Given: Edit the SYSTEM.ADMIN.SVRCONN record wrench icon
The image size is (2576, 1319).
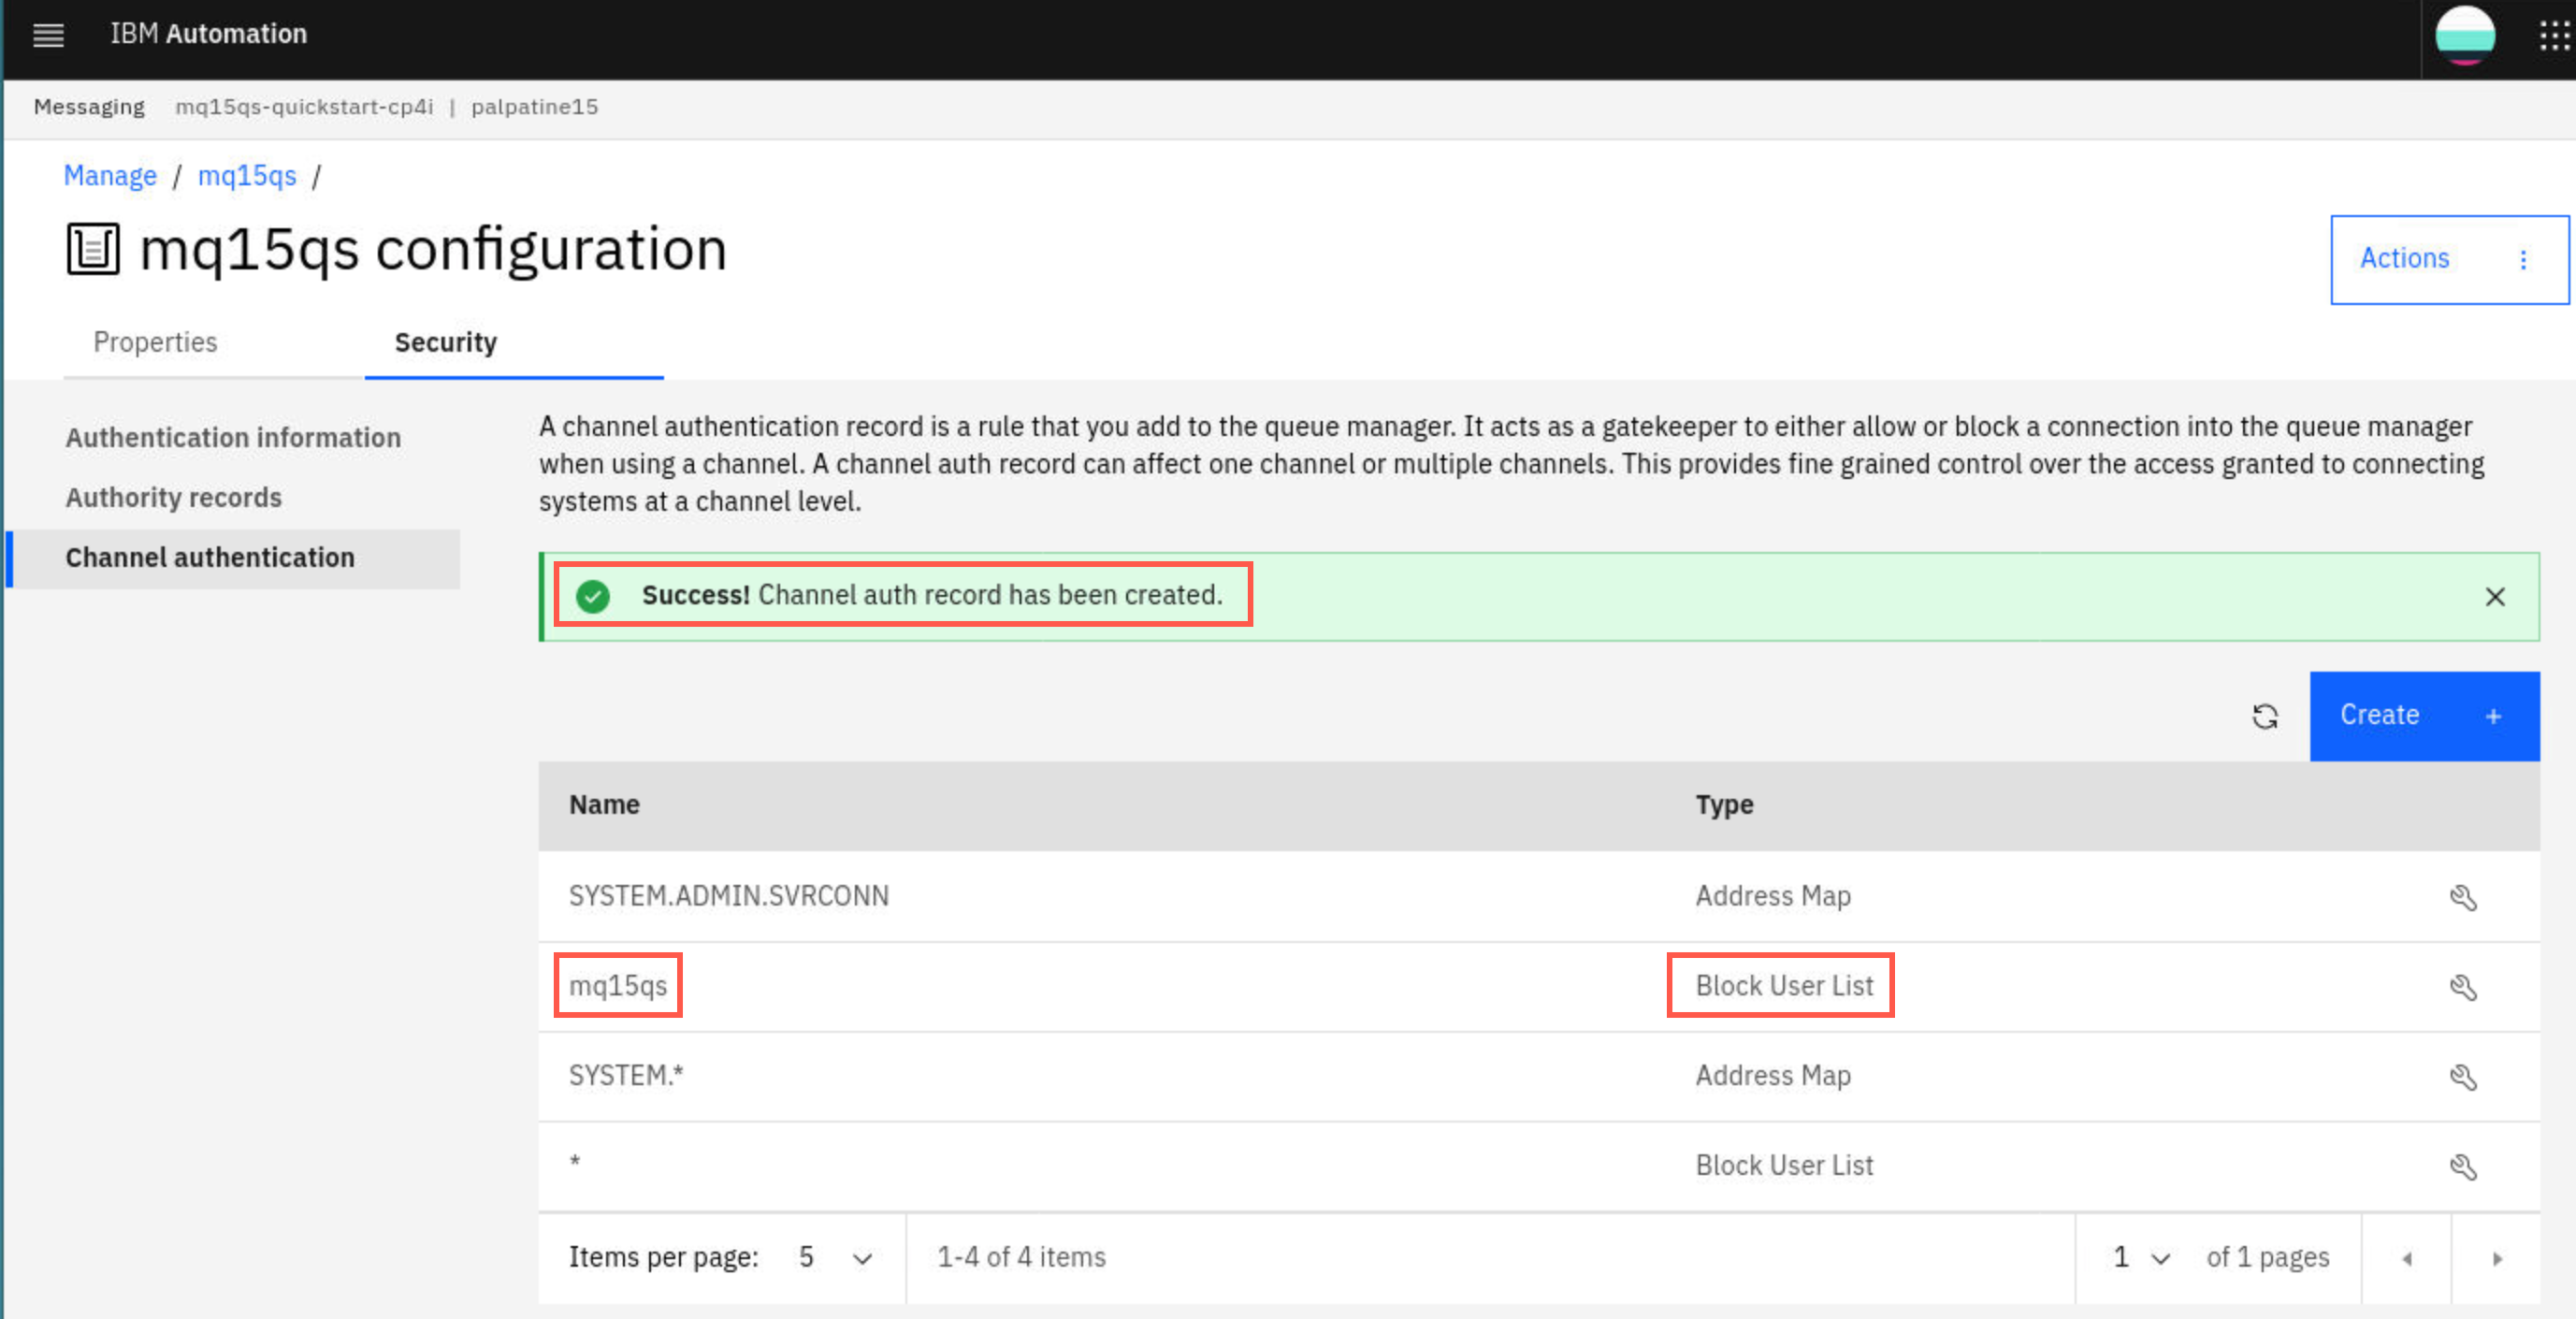Looking at the screenshot, I should coord(2463,897).
